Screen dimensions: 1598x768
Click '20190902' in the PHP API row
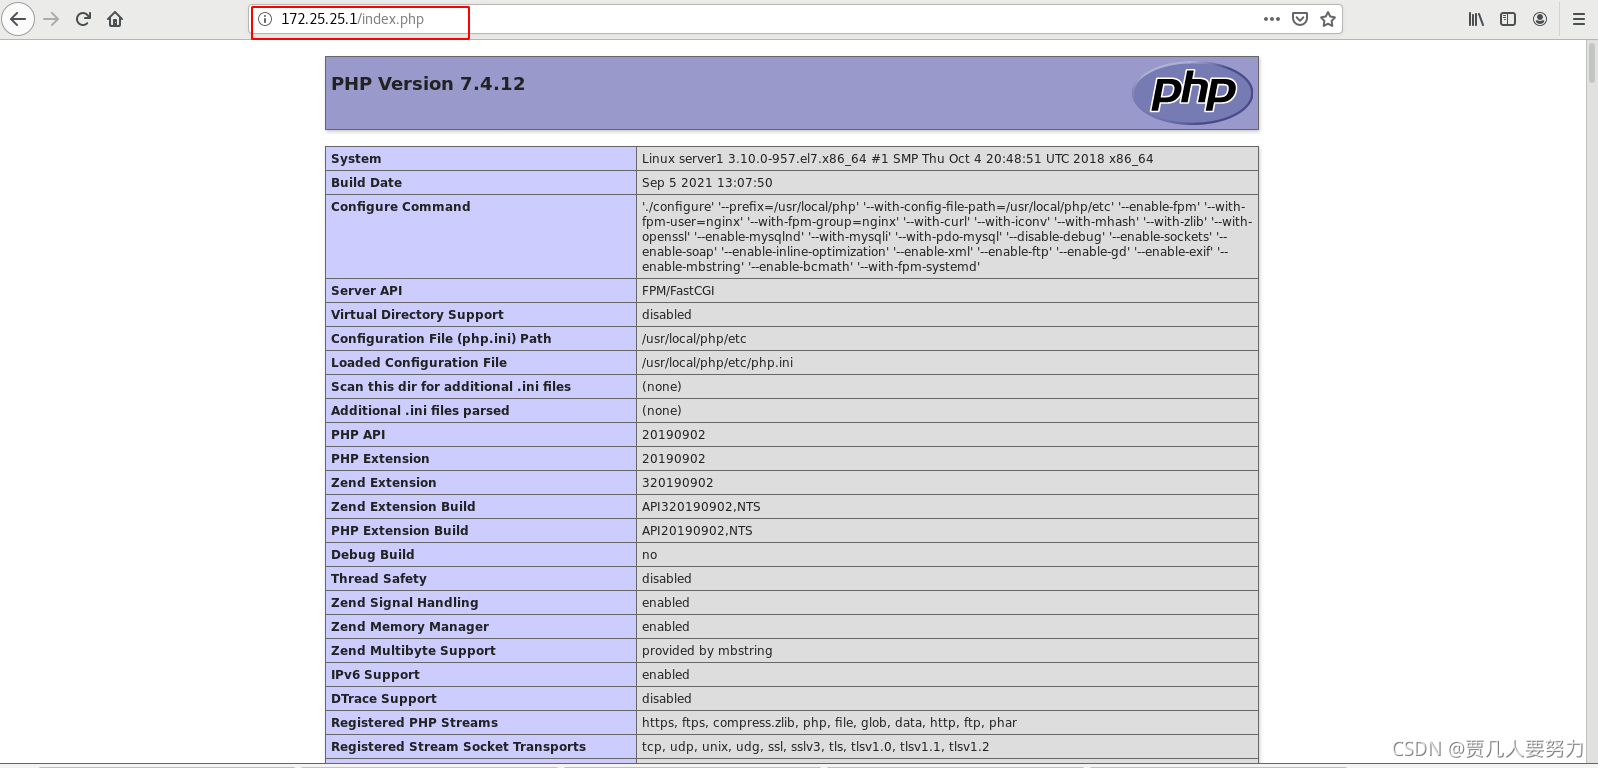pos(674,435)
